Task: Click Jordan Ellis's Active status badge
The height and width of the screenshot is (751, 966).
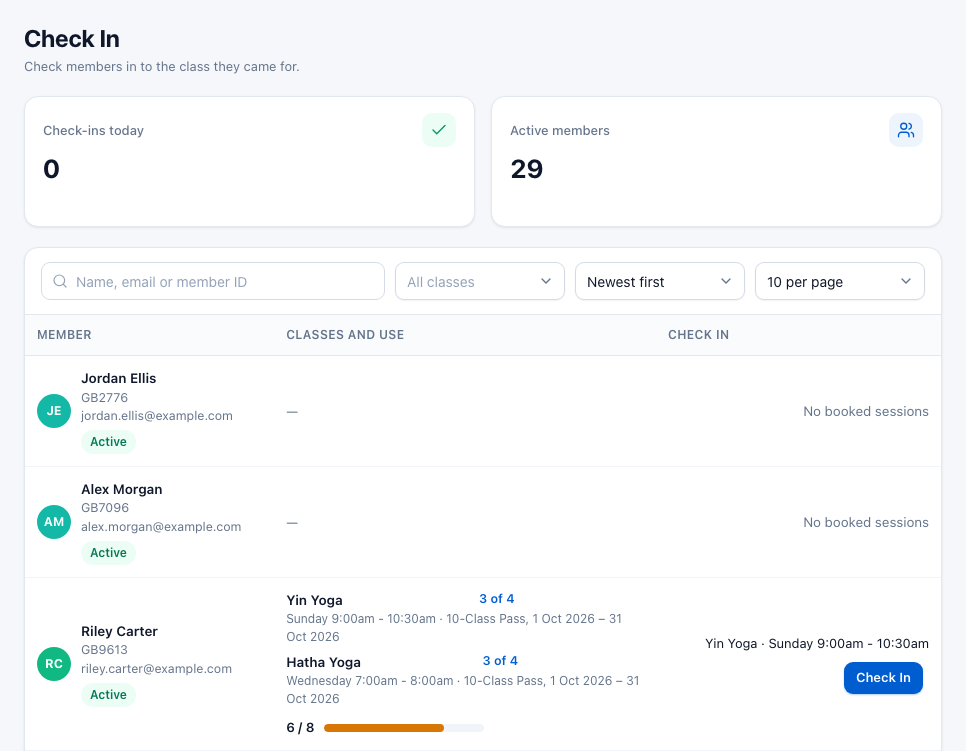Action: (108, 442)
